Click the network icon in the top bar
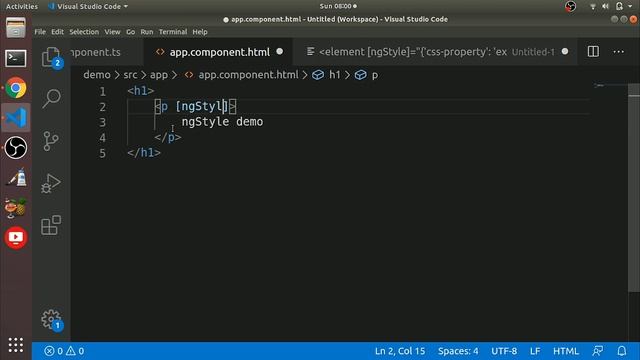Viewport: 640px width, 360px height. pyautogui.click(x=593, y=6)
